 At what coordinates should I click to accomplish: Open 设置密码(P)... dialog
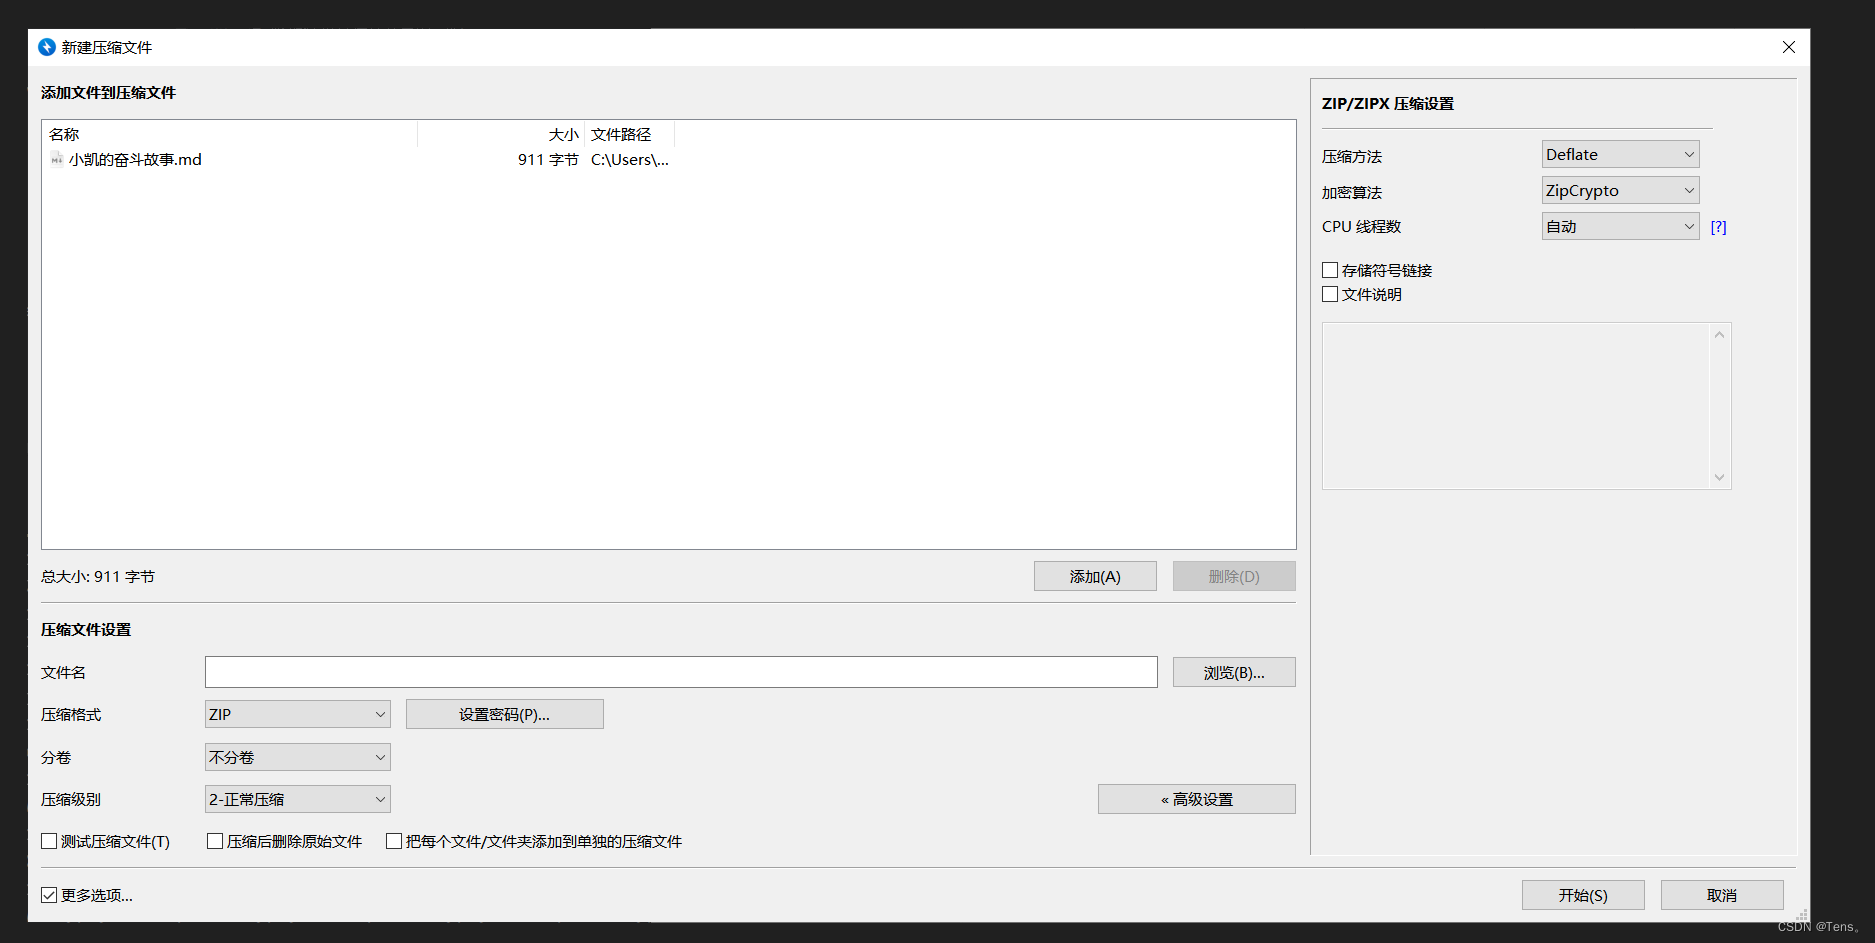pyautogui.click(x=504, y=714)
